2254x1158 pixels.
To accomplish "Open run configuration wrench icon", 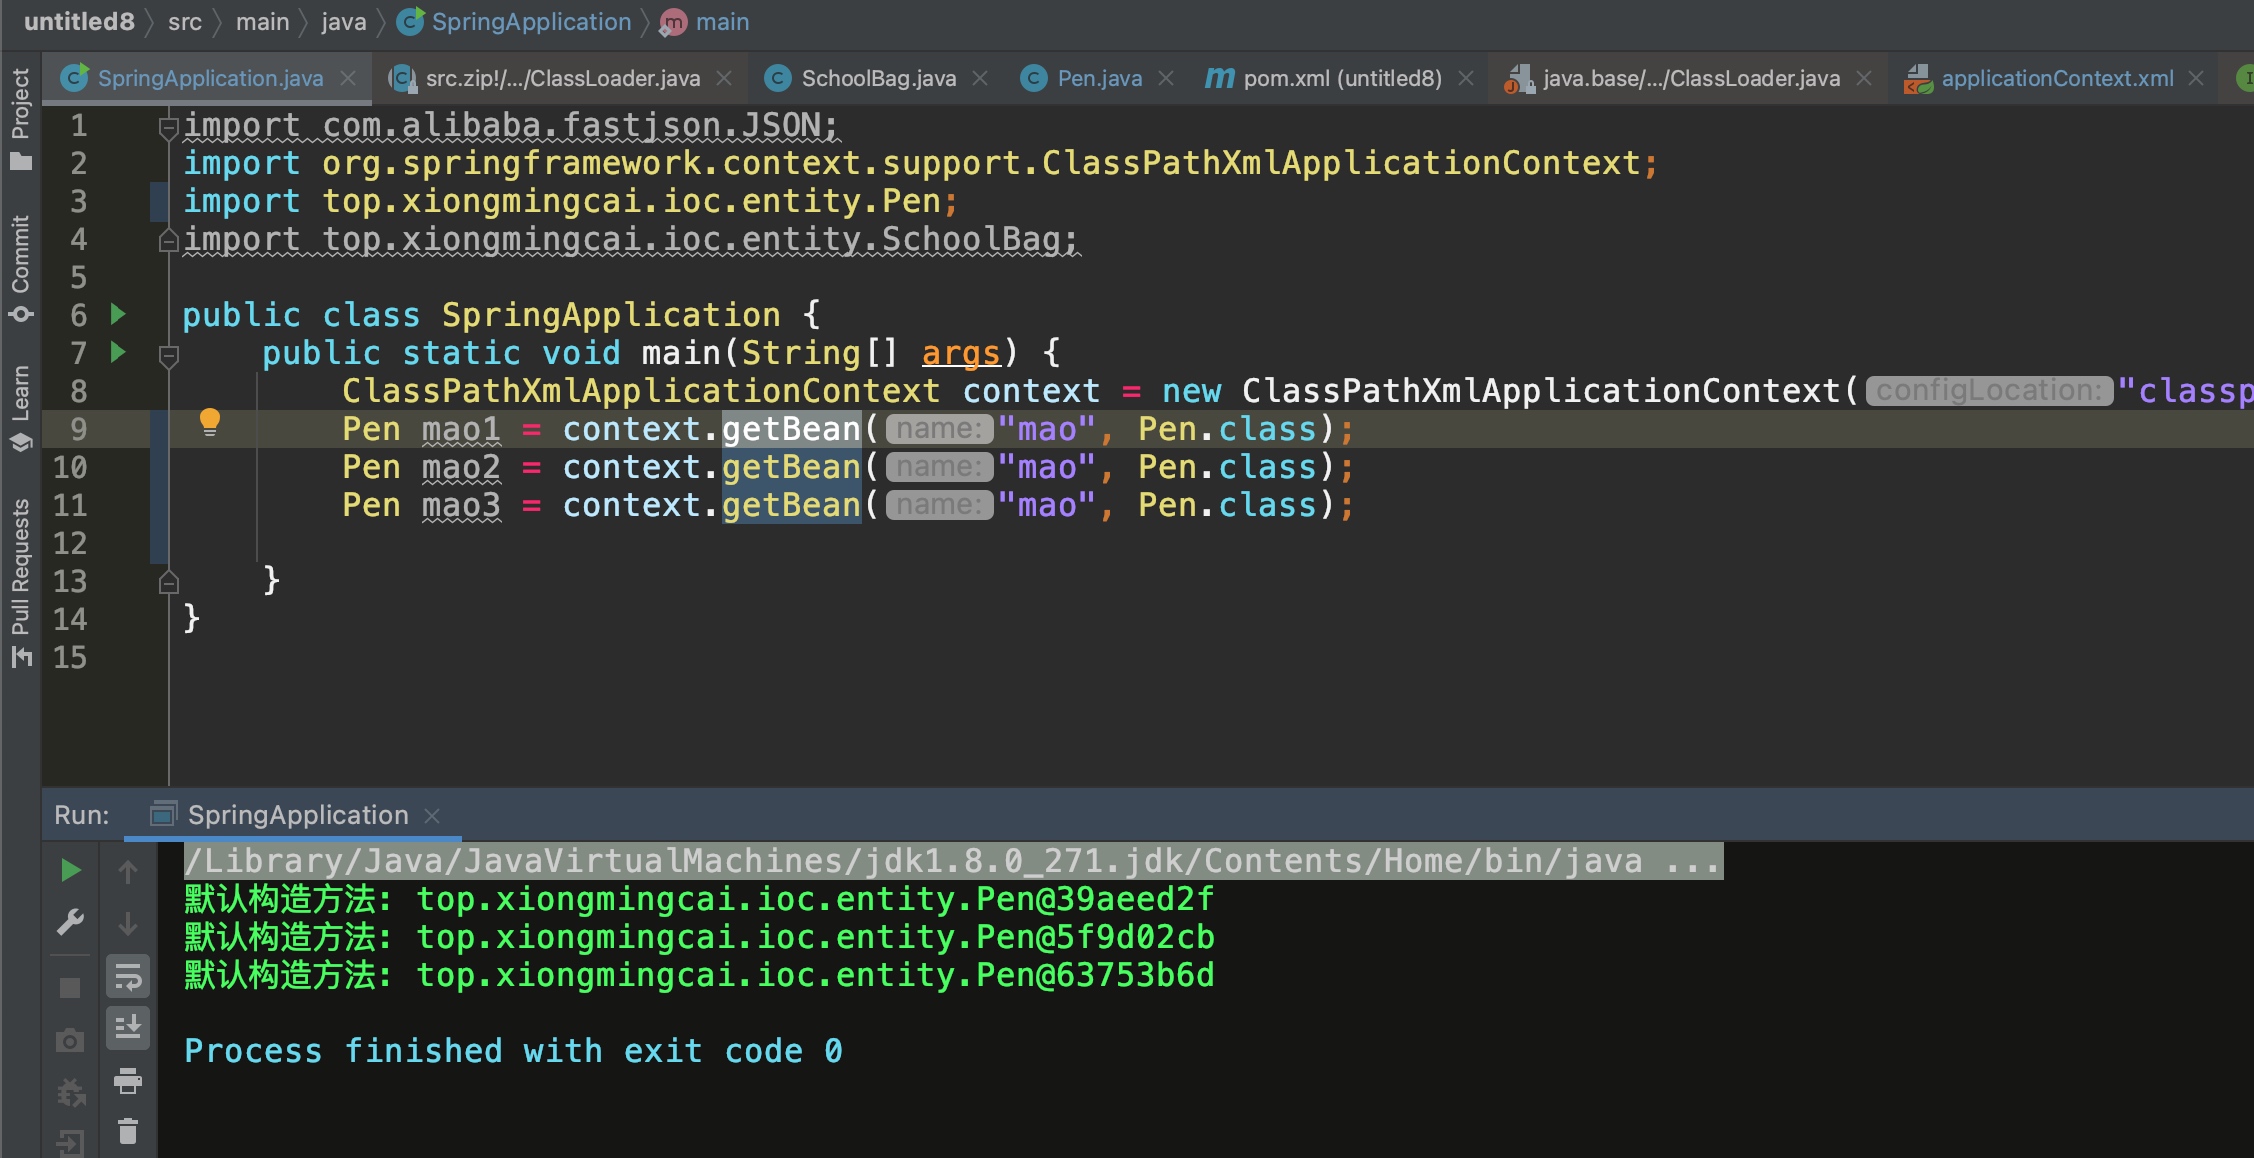I will coord(70,922).
